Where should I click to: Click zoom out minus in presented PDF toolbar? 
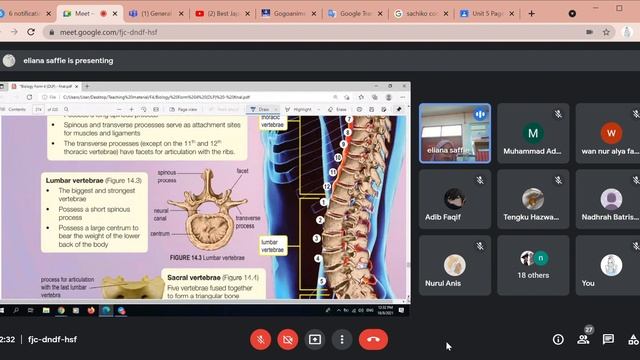119,109
